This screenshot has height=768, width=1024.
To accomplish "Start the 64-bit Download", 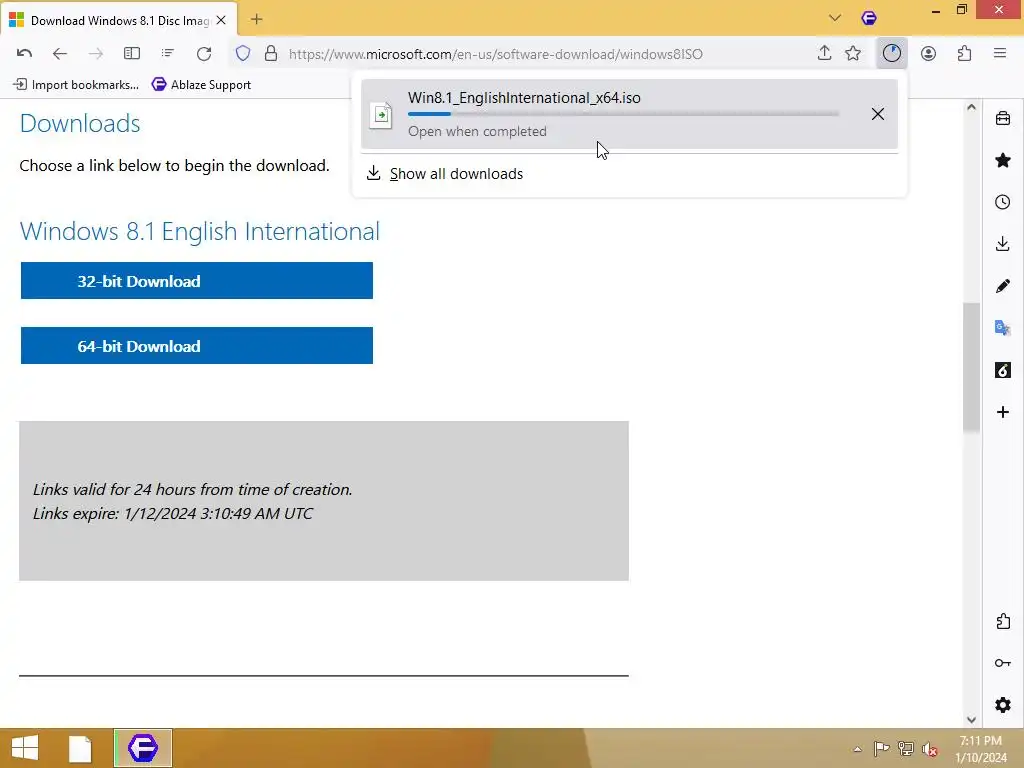I will (197, 345).
